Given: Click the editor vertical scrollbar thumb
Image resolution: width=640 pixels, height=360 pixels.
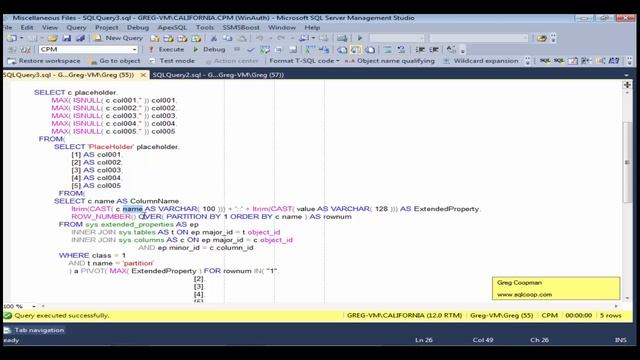Looking at the screenshot, I should [x=627, y=162].
